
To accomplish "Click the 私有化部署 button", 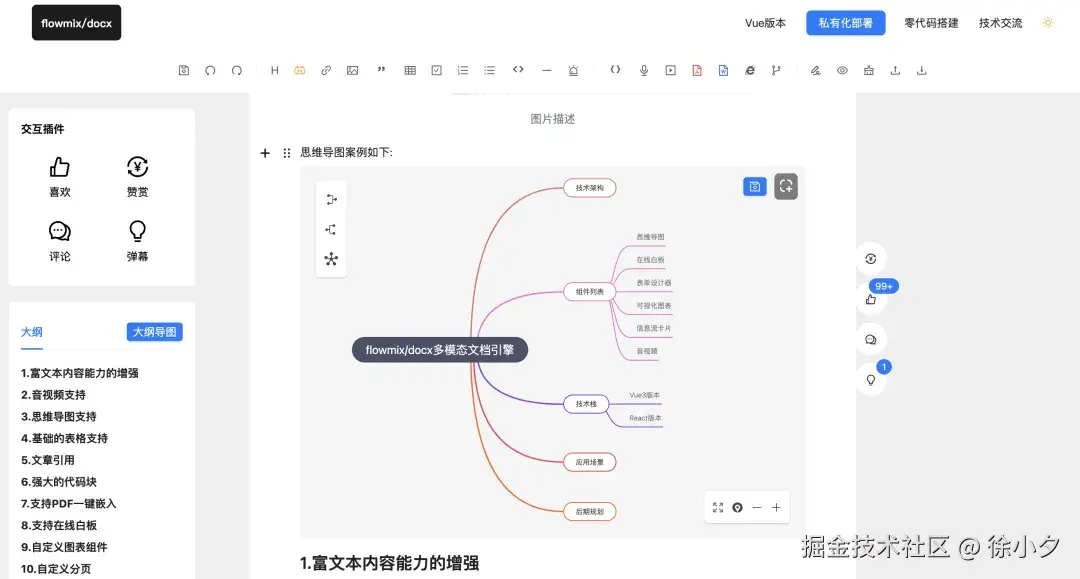I will coord(845,22).
